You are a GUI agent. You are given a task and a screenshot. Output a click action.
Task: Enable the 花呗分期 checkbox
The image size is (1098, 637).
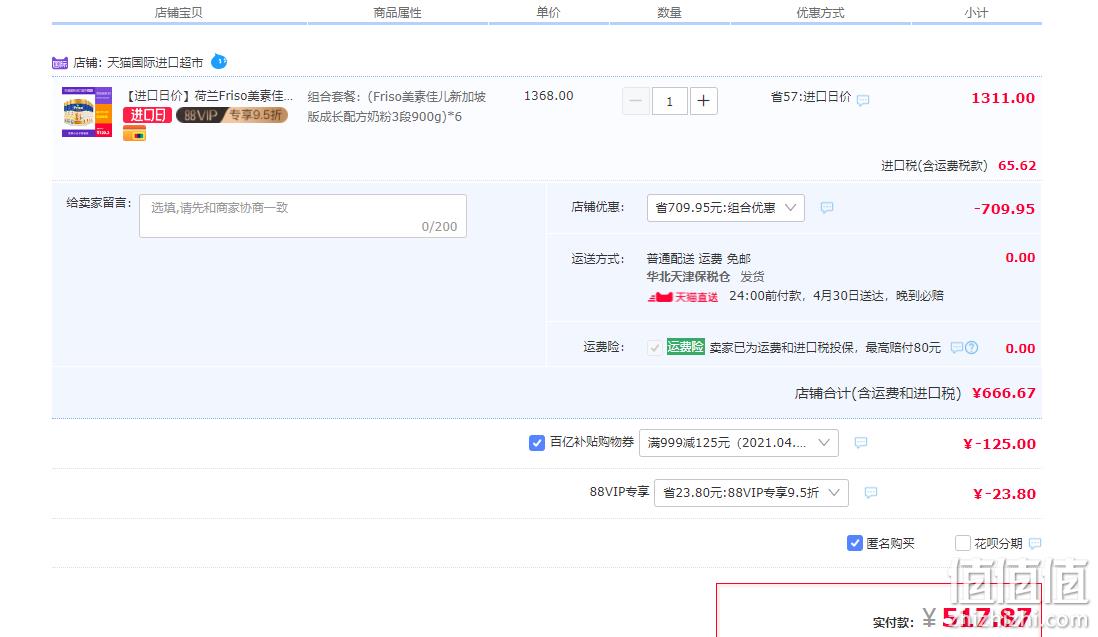(963, 543)
